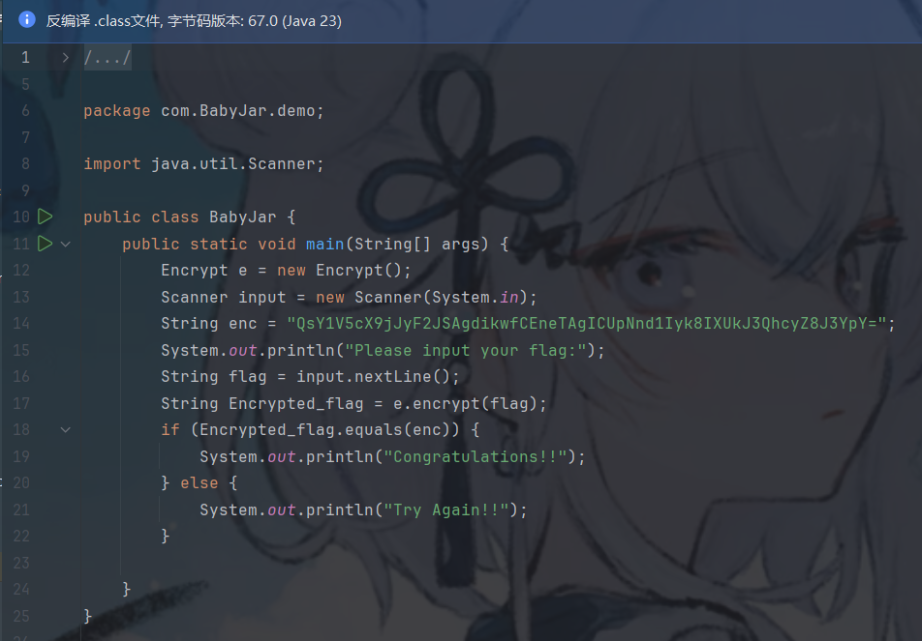The image size is (924, 641).
Task: Run BabyJar class via gutter icon
Action: click(x=45, y=217)
